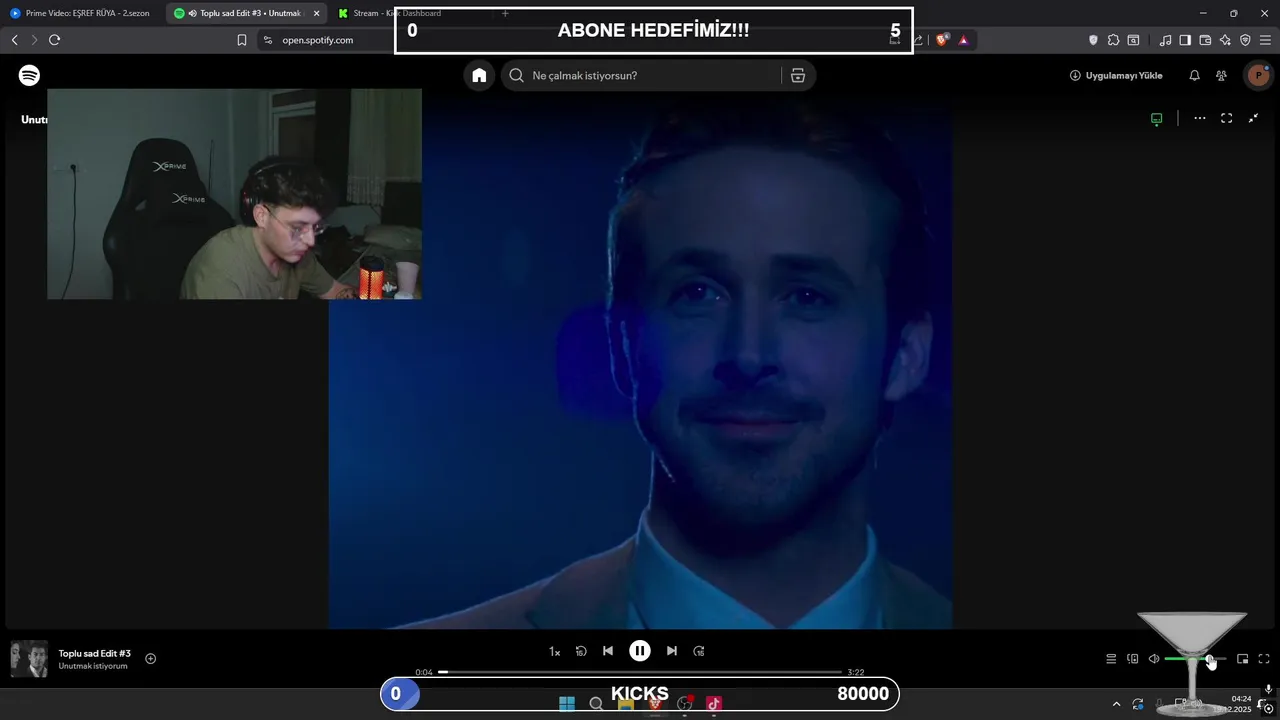Focus the 'Ne çalmak istiyorsun?' search field
Viewport: 1280px width, 720px height.
tap(640, 75)
